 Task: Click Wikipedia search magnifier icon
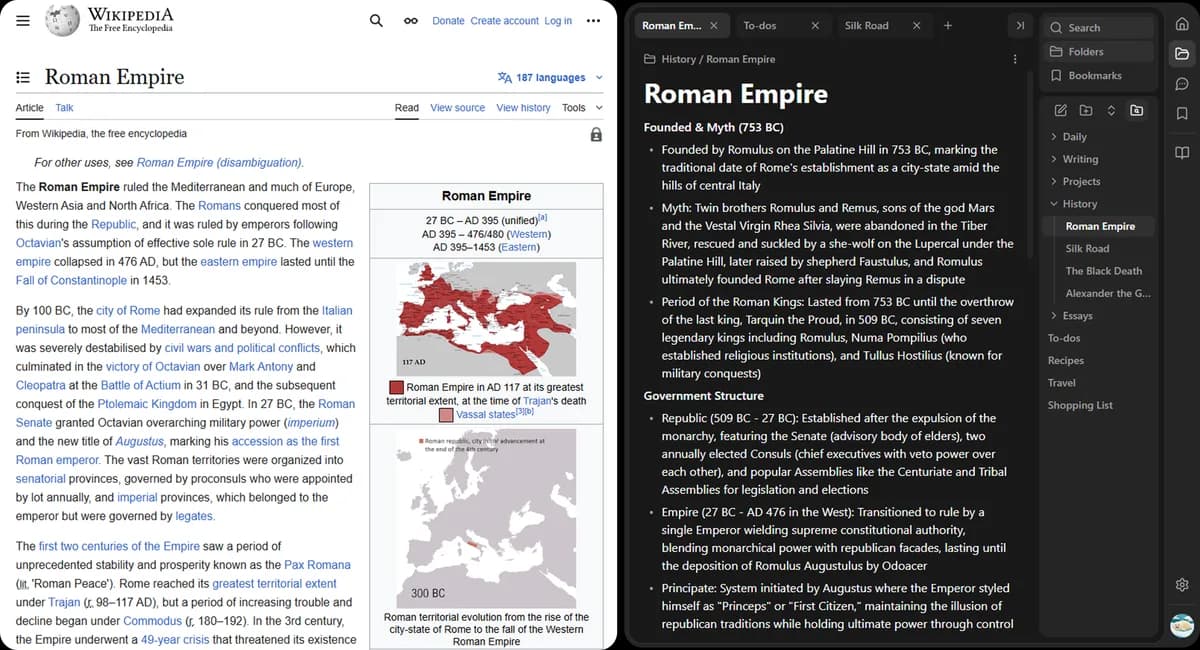point(376,20)
